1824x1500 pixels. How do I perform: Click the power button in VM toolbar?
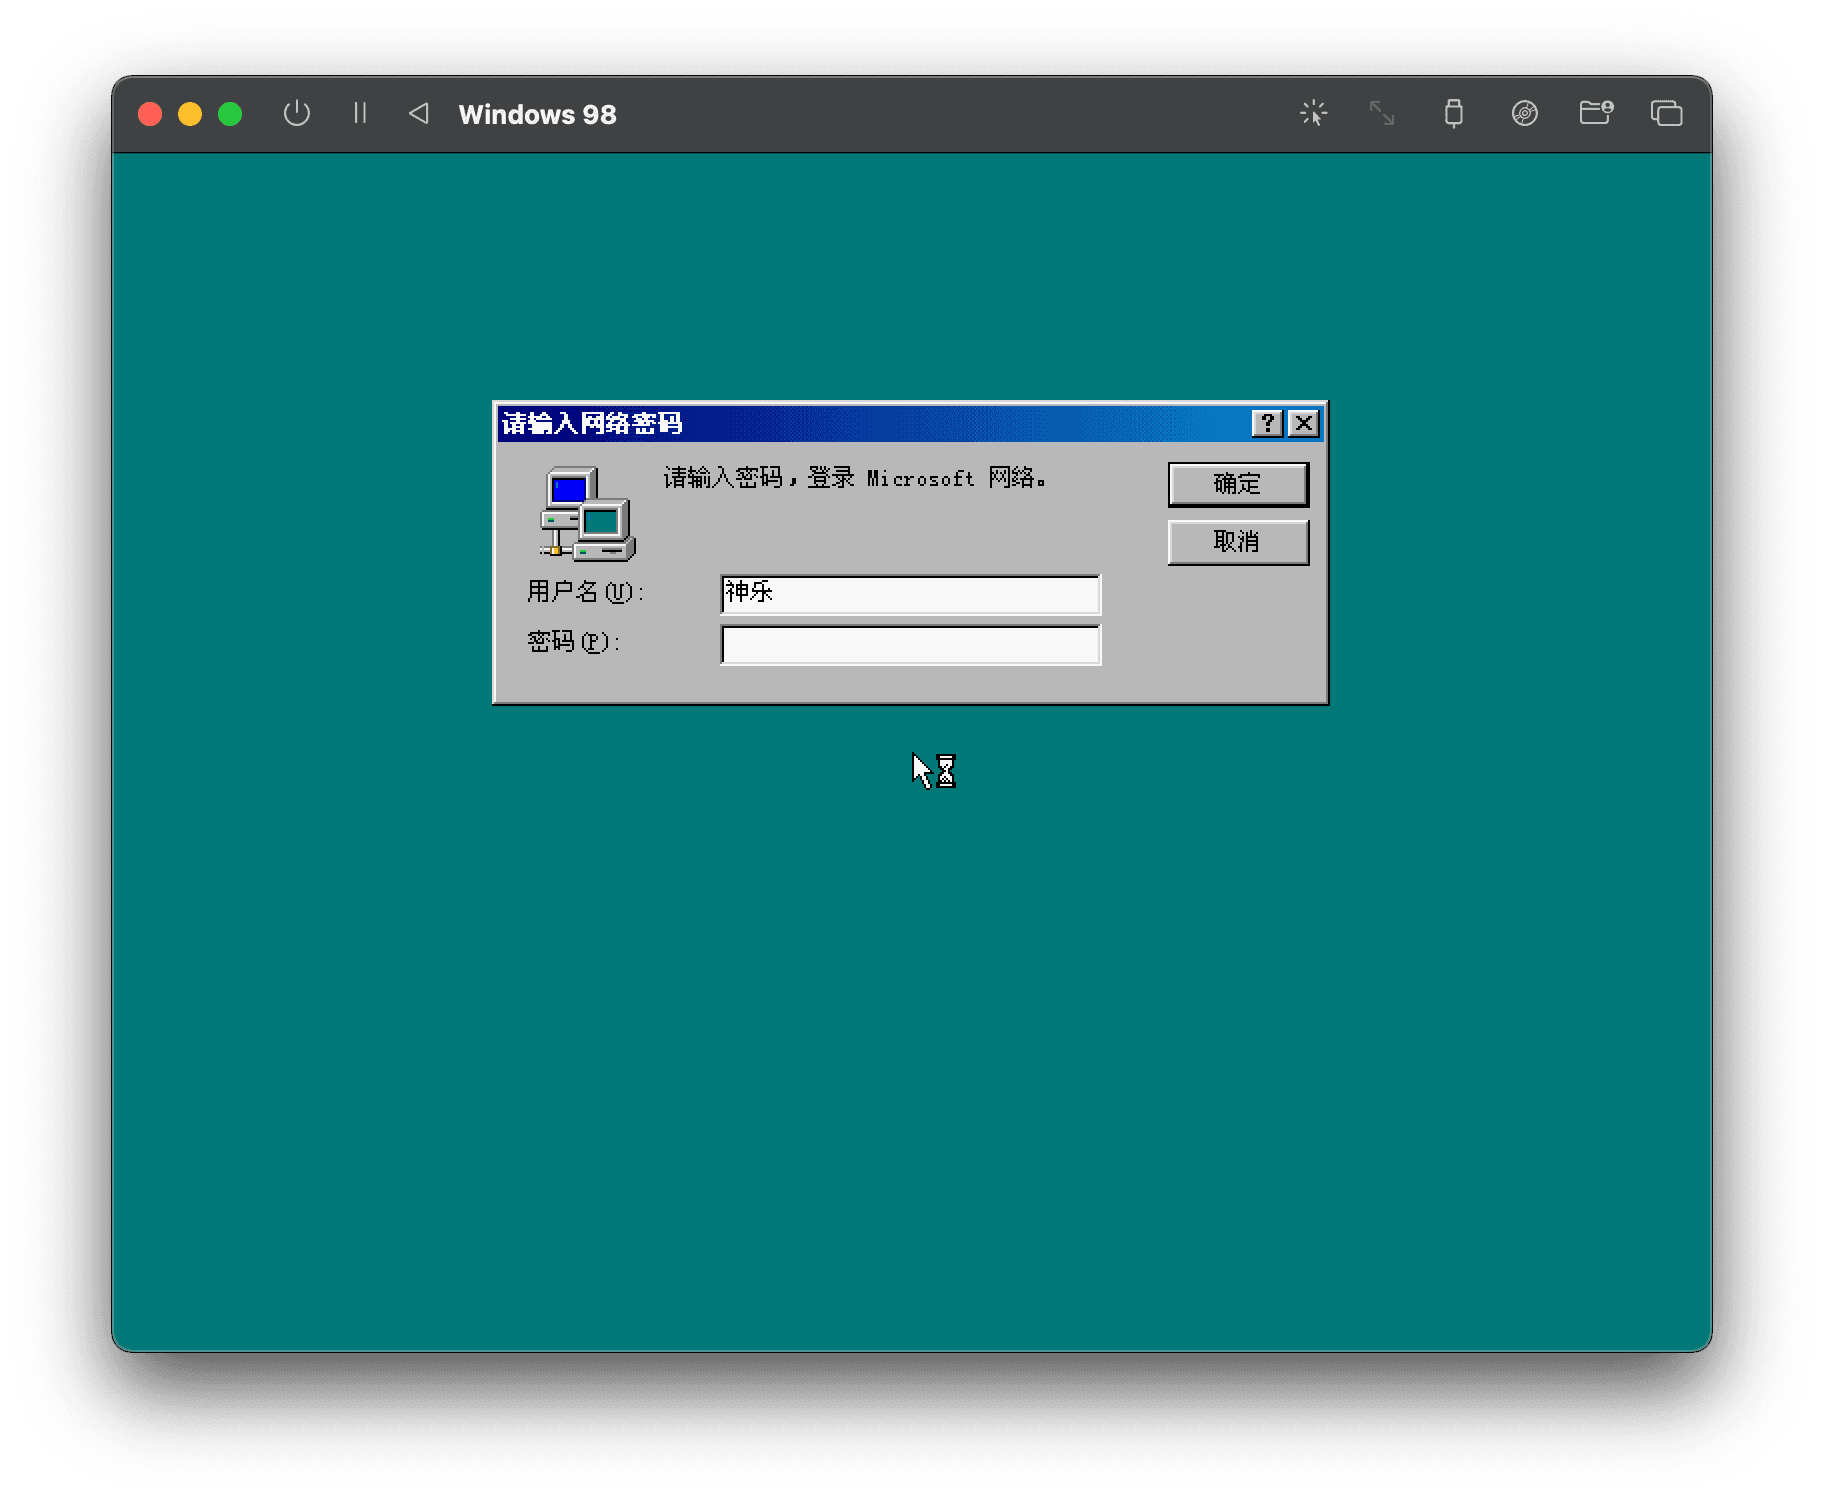[x=296, y=114]
